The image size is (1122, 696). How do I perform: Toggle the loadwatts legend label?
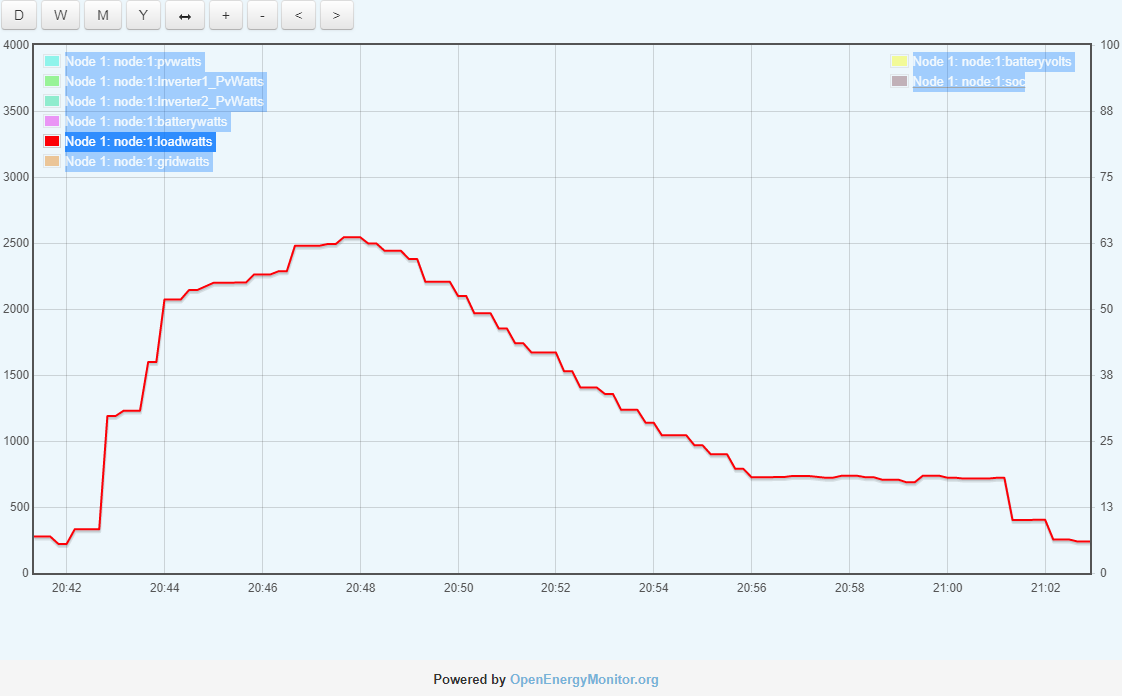click(x=139, y=142)
